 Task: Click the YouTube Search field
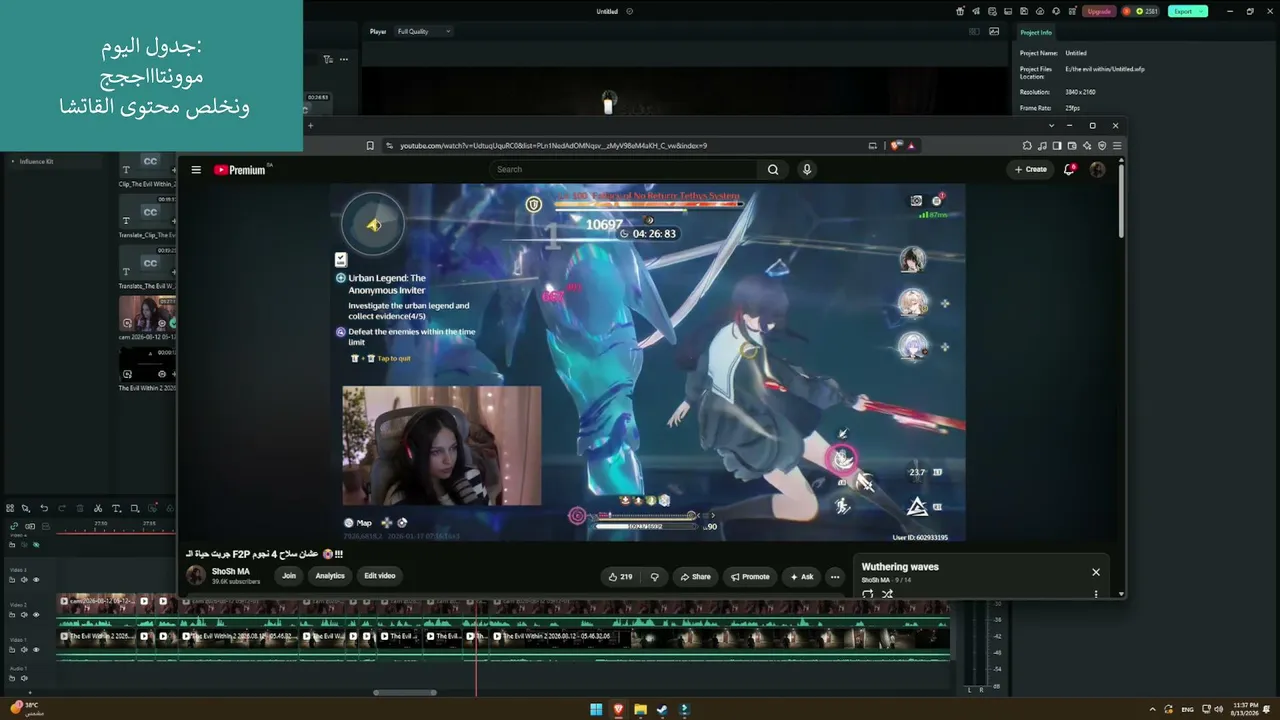coord(625,170)
